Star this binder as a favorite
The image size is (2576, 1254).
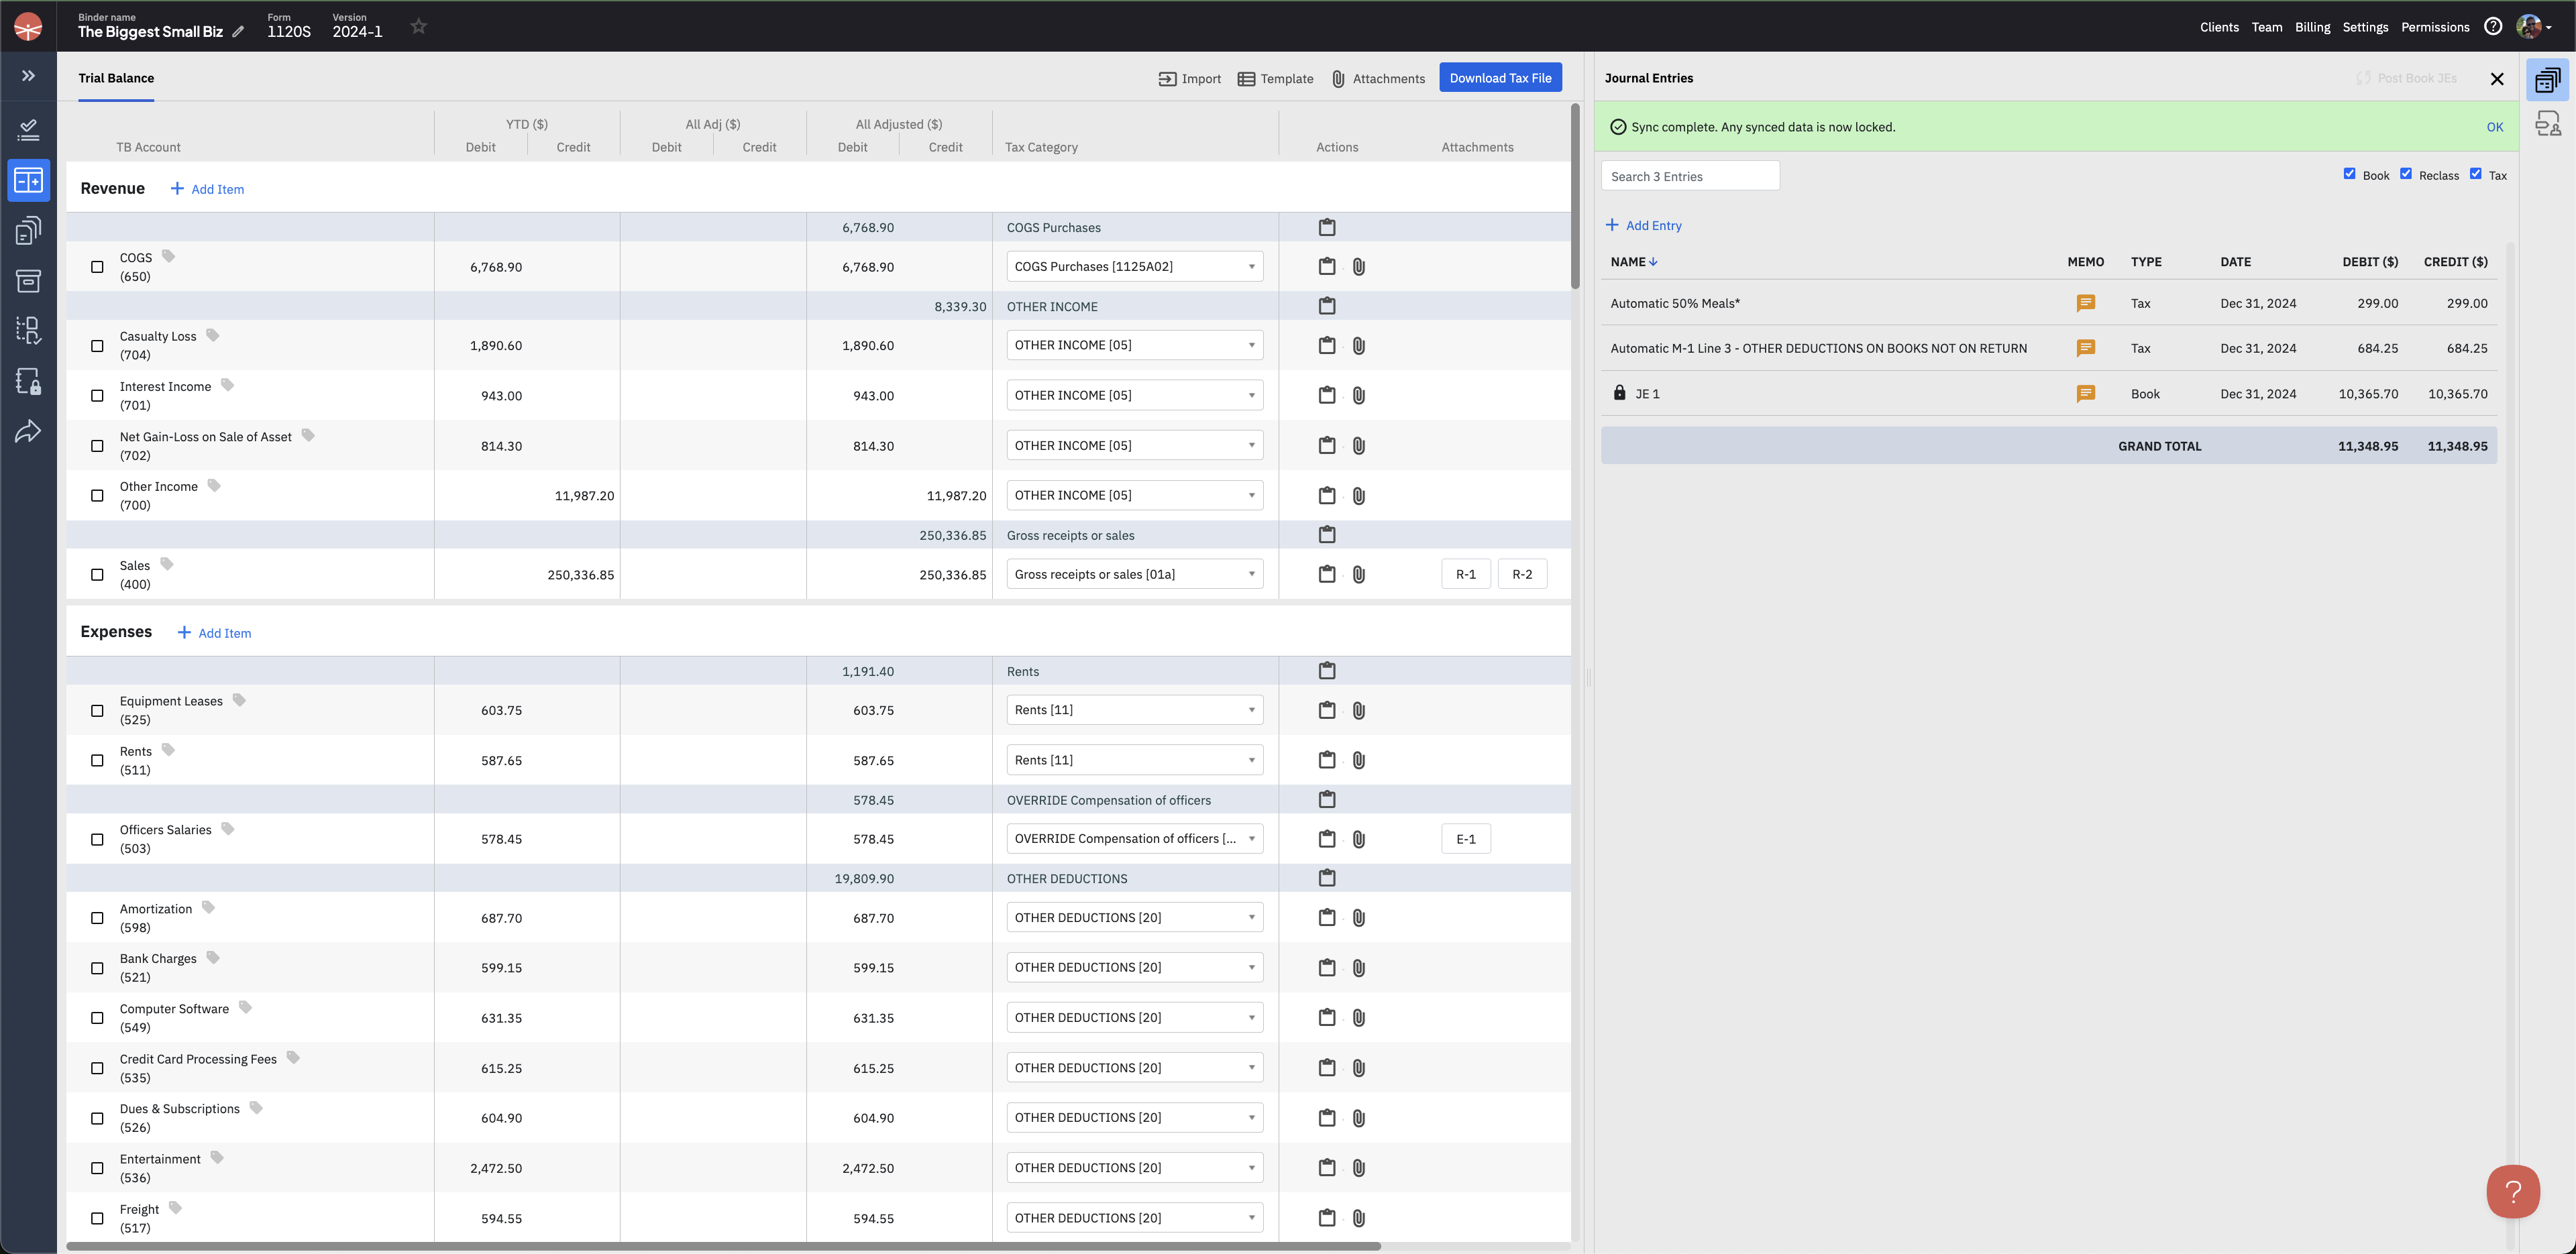pyautogui.click(x=418, y=27)
